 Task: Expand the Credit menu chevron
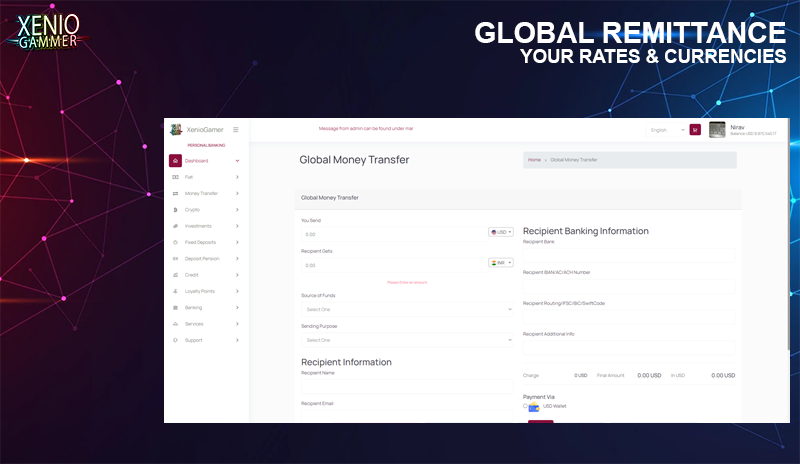pos(237,275)
